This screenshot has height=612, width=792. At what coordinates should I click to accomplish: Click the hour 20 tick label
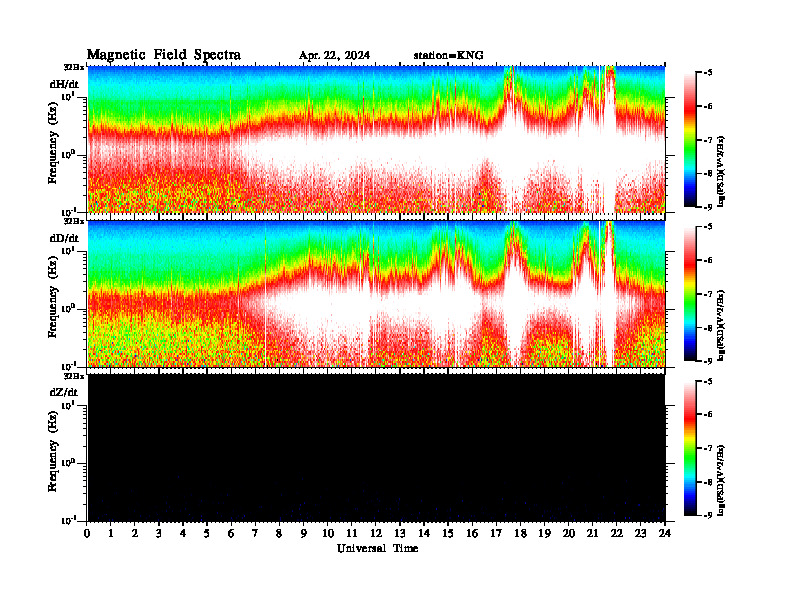coord(569,534)
